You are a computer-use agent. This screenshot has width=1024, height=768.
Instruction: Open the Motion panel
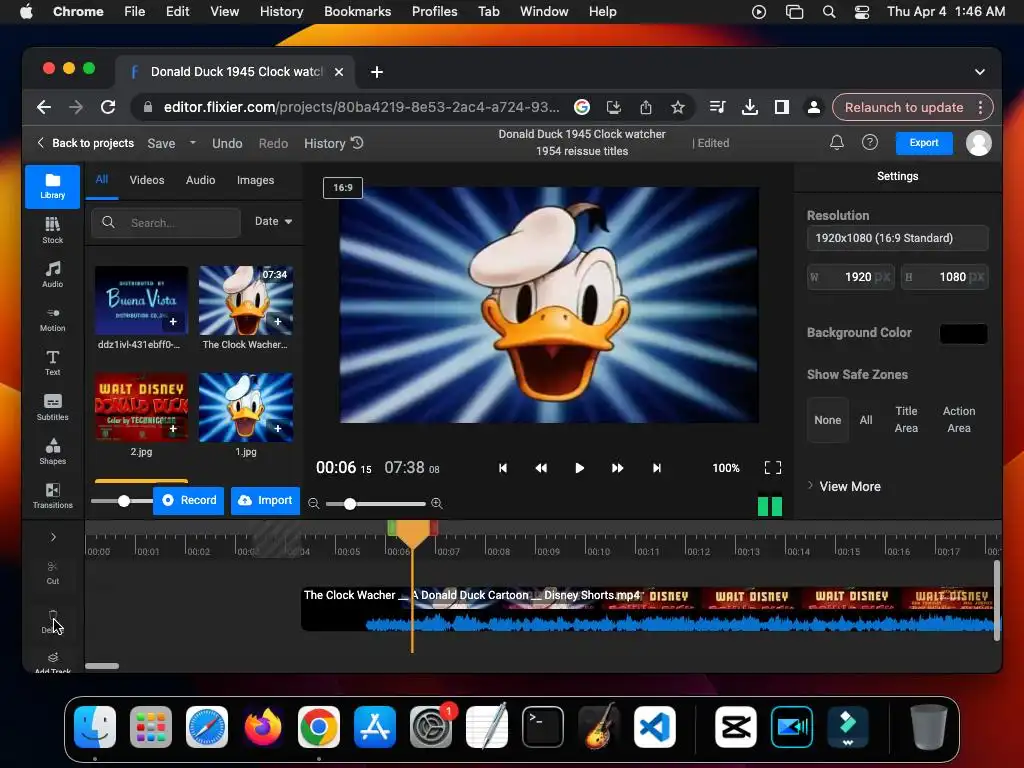pos(52,319)
